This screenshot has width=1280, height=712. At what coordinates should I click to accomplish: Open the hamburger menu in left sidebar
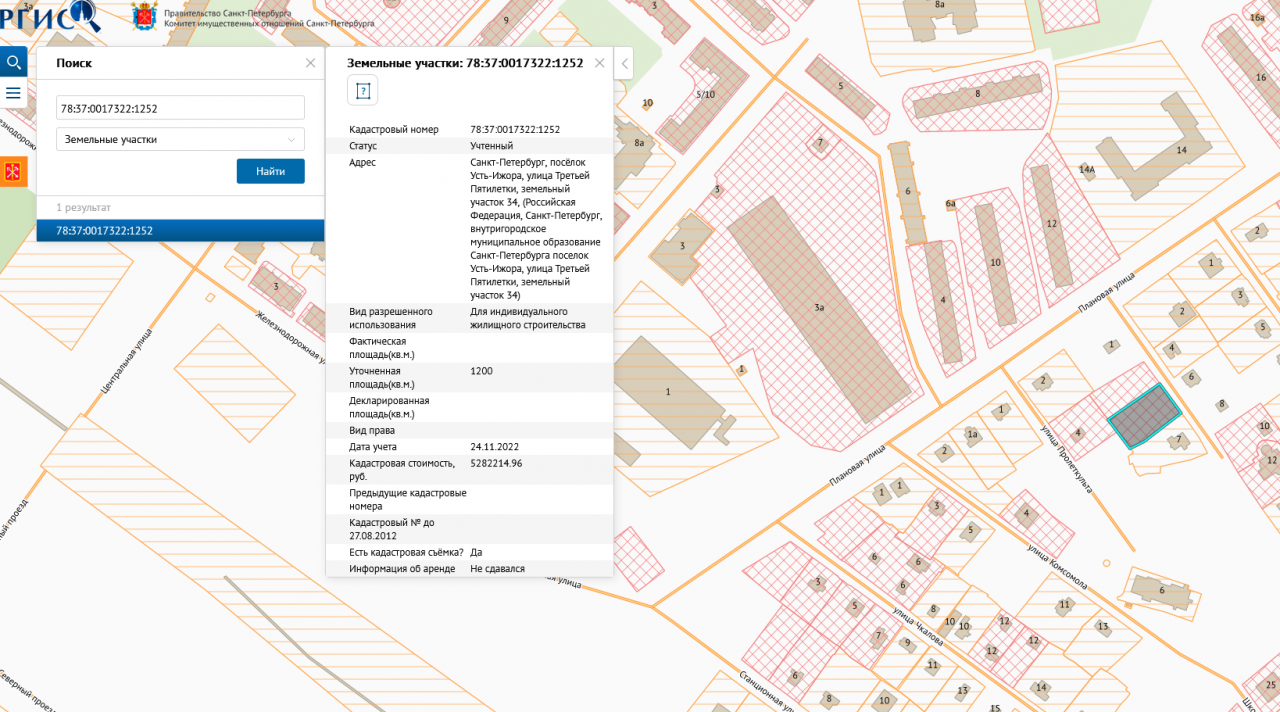coord(13,93)
